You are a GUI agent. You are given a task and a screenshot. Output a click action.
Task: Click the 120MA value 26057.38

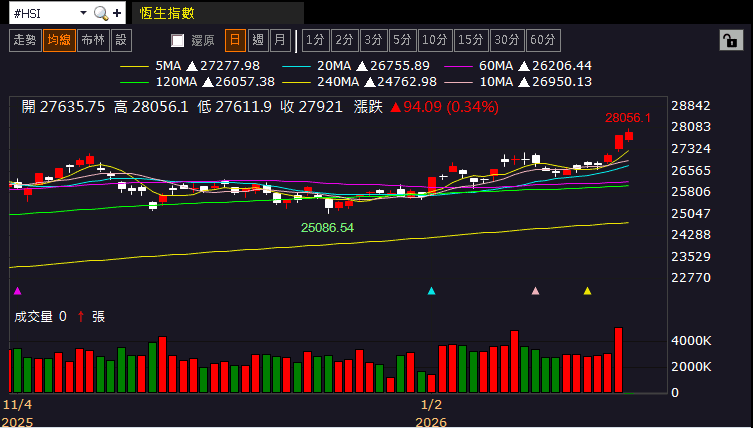(245, 82)
